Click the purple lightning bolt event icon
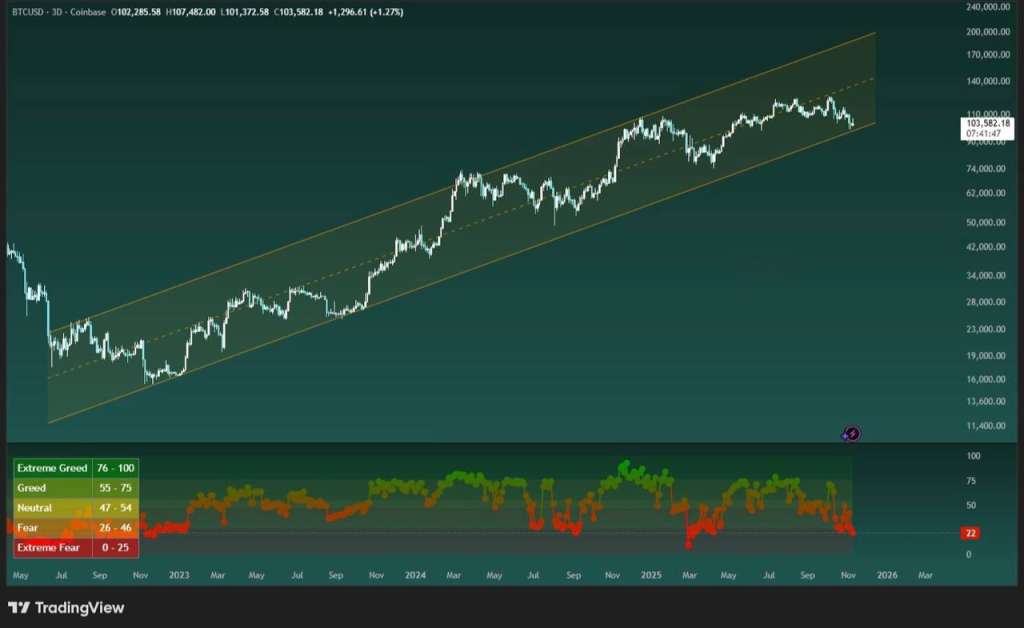The image size is (1024, 628). pos(851,434)
